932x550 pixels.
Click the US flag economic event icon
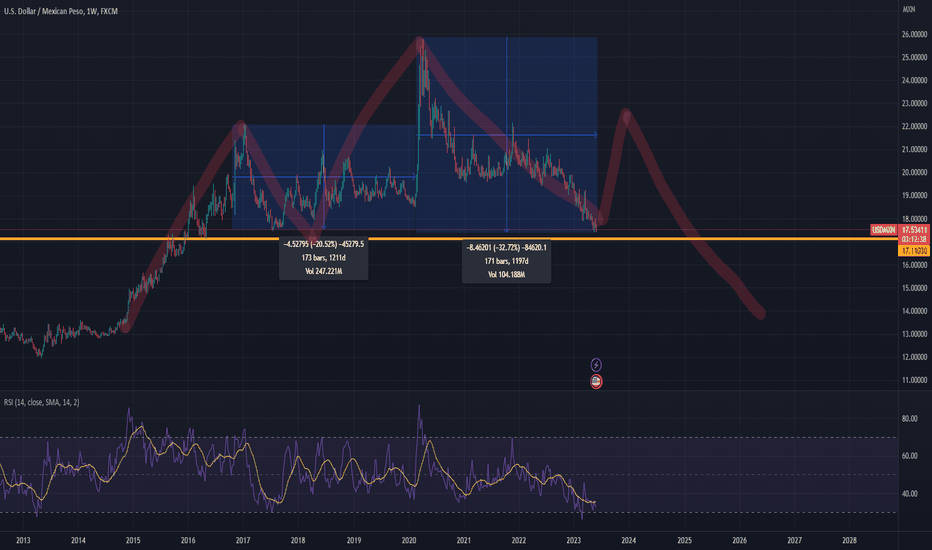pos(596,382)
